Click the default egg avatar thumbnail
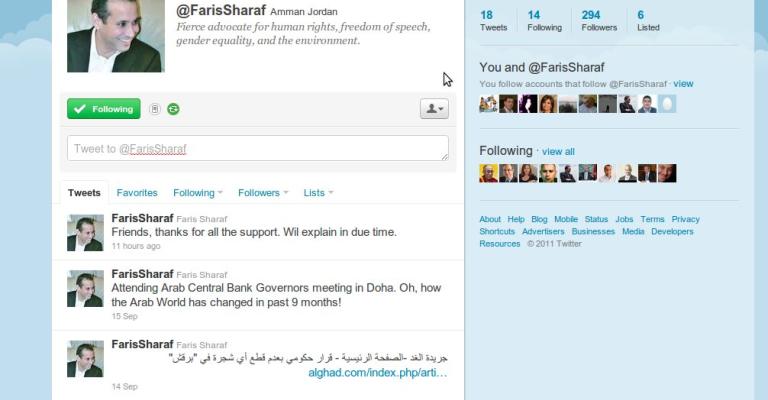The width and height of the screenshot is (768, 400). tap(667, 104)
